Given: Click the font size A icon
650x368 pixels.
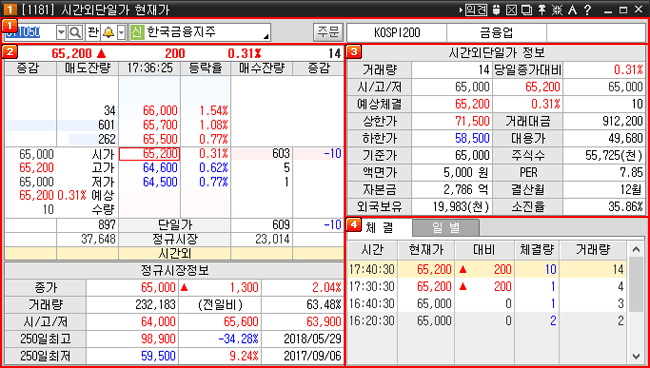Looking at the screenshot, I should tap(573, 10).
